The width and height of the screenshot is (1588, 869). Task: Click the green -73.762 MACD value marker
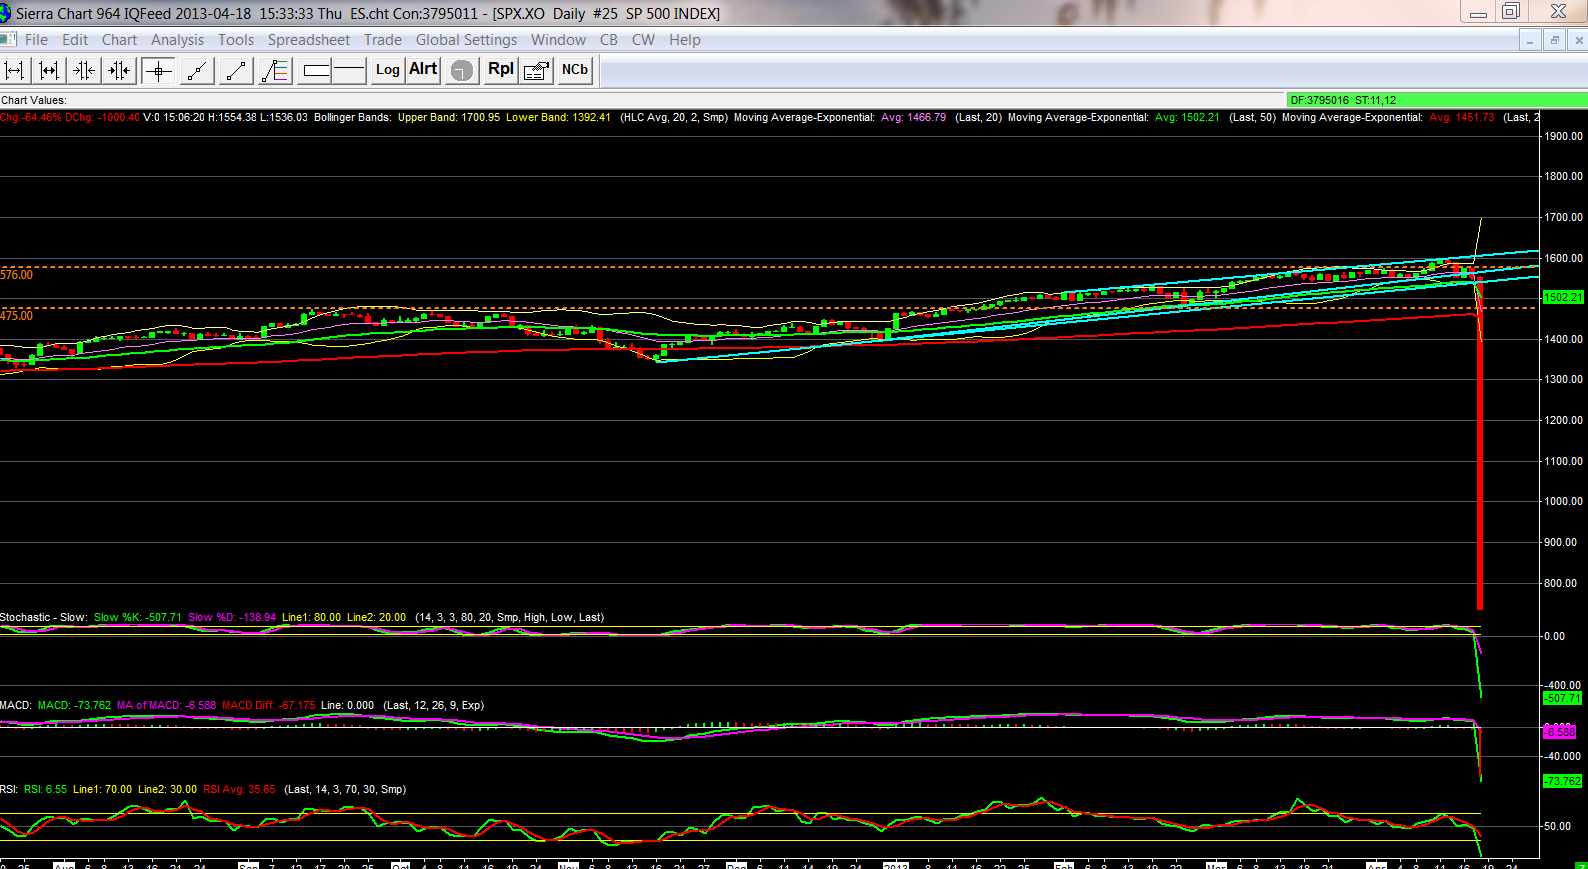coord(1563,781)
